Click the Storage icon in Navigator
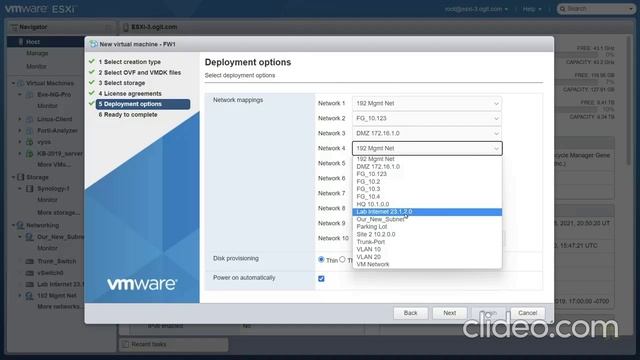This screenshot has width=640, height=360. tap(20, 177)
